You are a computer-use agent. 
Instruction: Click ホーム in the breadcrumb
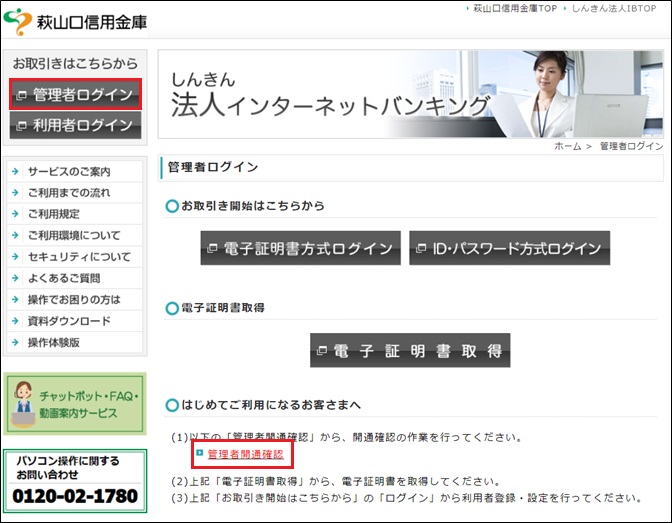point(567,146)
